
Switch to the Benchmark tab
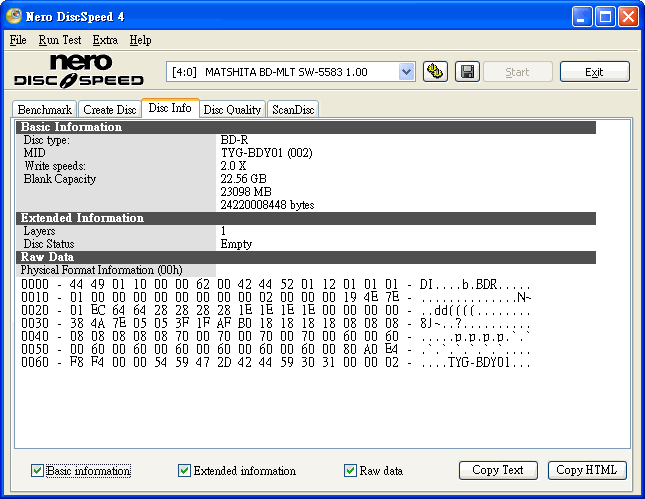[x=44, y=109]
